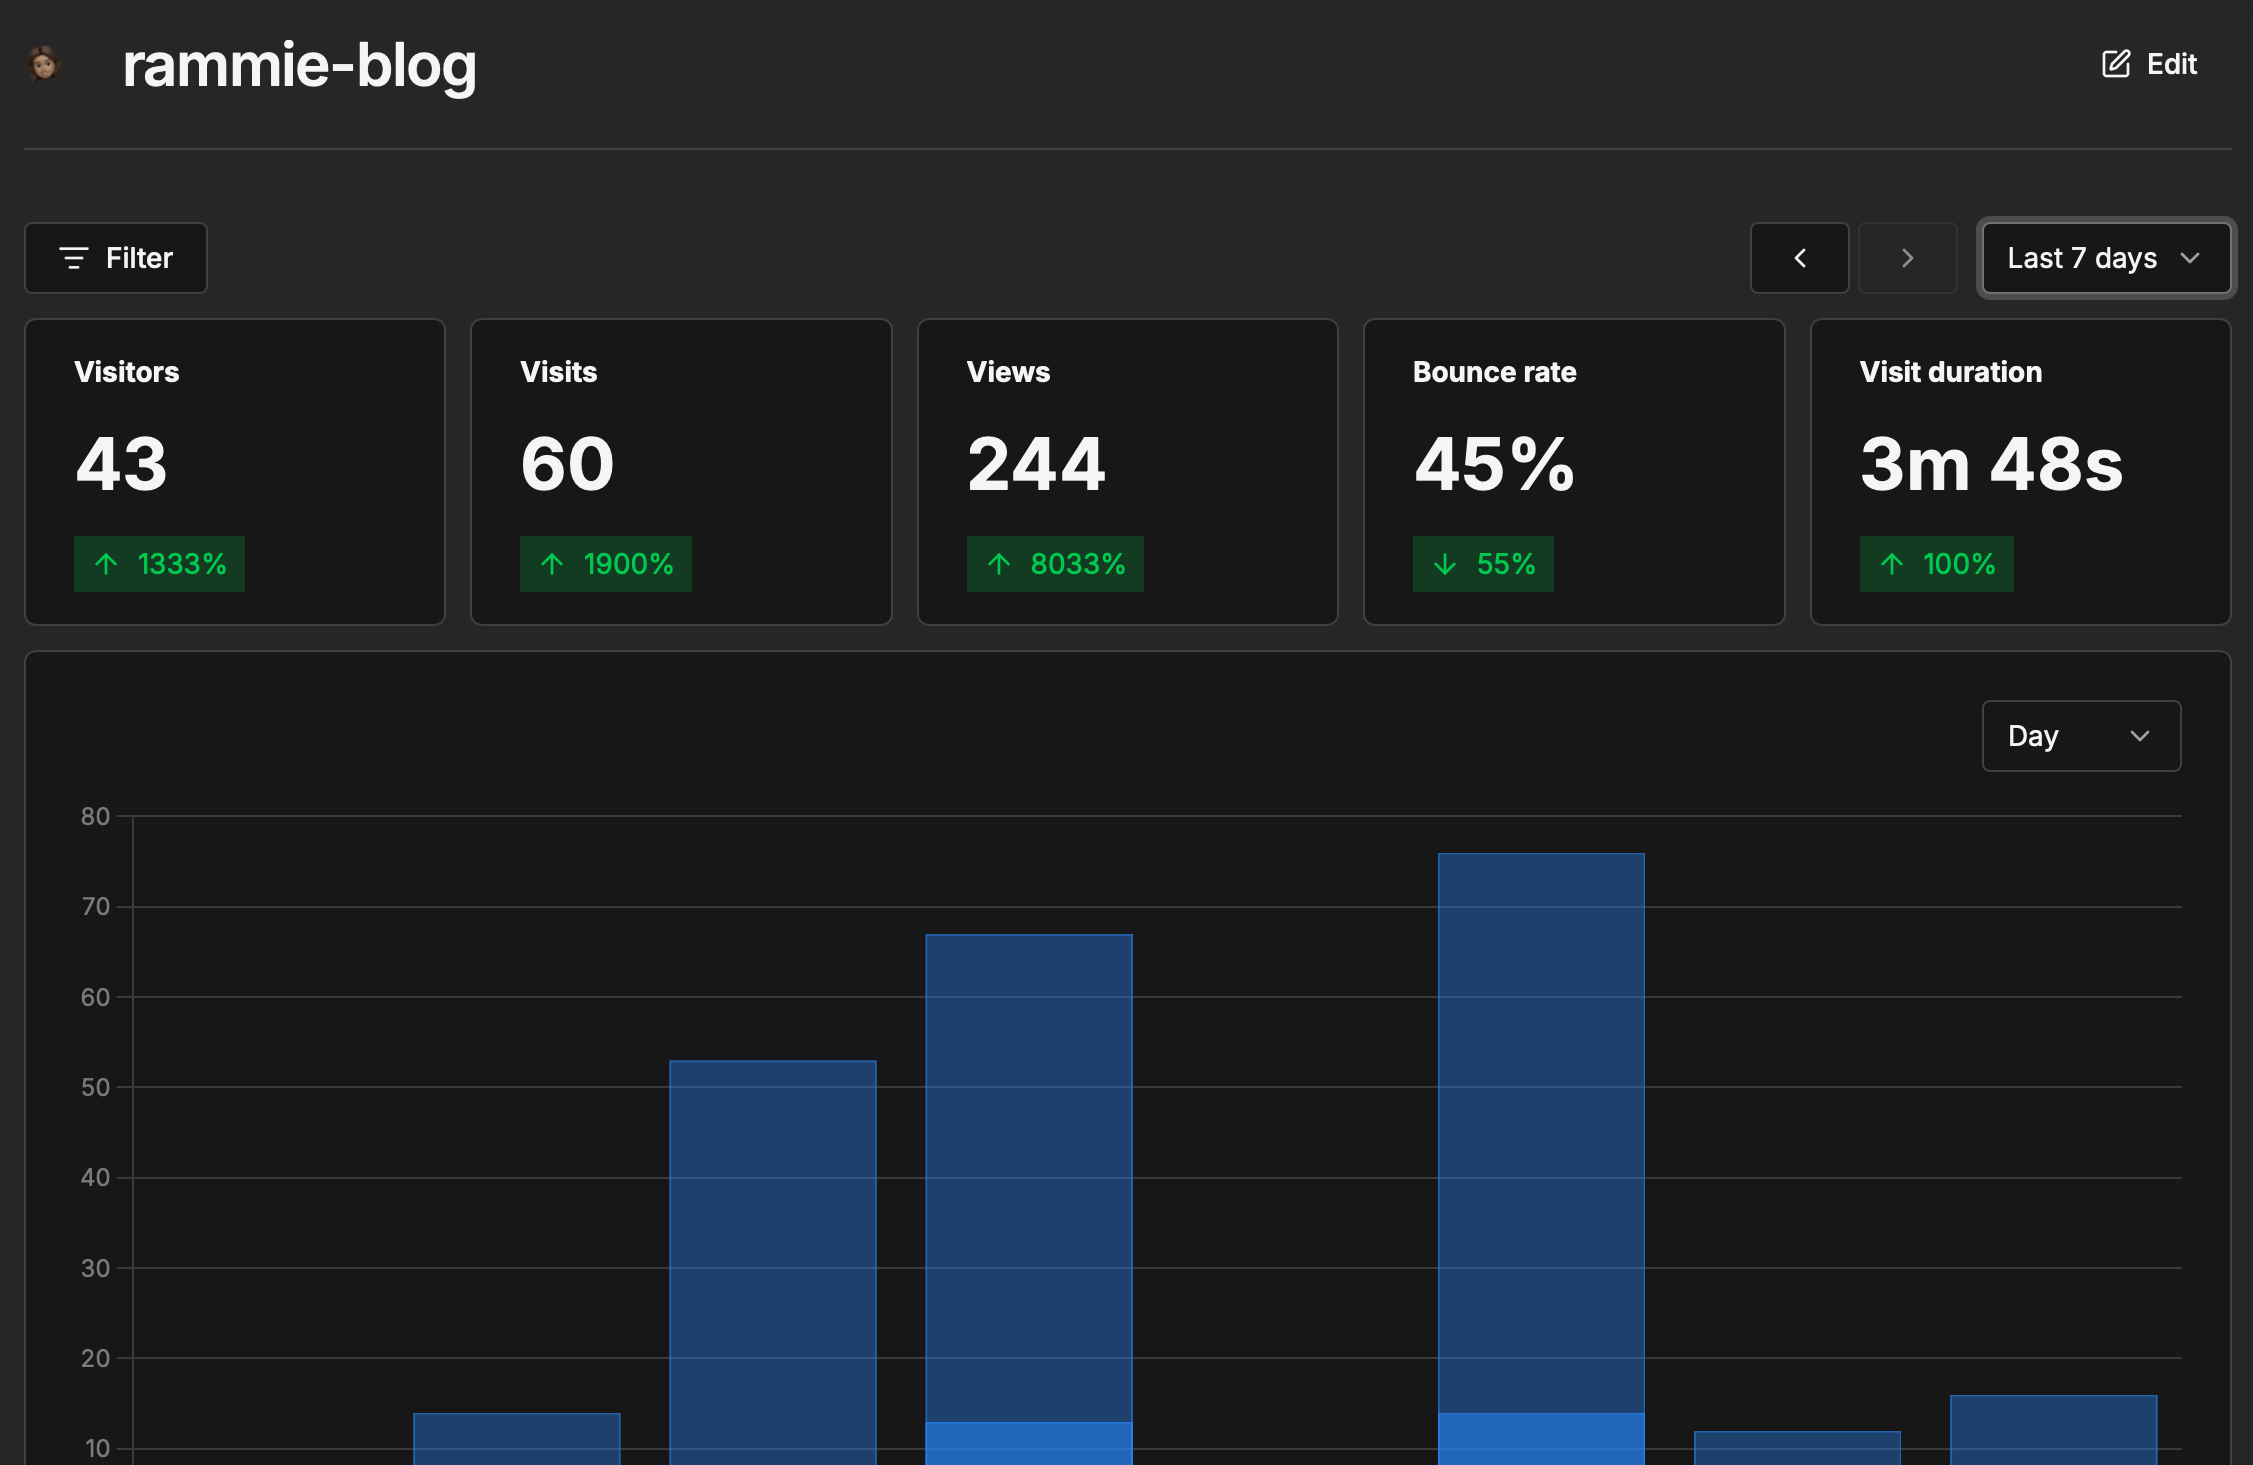Click the 1333% visitors change badge
Viewport: 2253px width, 1465px height.
(x=159, y=564)
